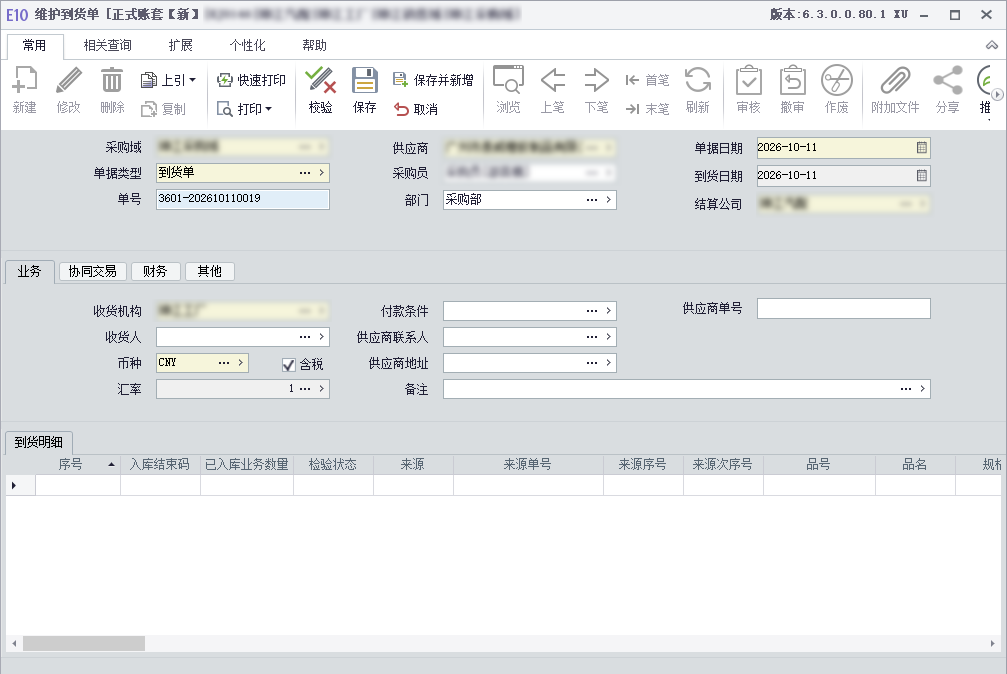Click the 修改 (Edit) pencil icon
Viewport: 1007px width, 674px height.
click(x=69, y=81)
